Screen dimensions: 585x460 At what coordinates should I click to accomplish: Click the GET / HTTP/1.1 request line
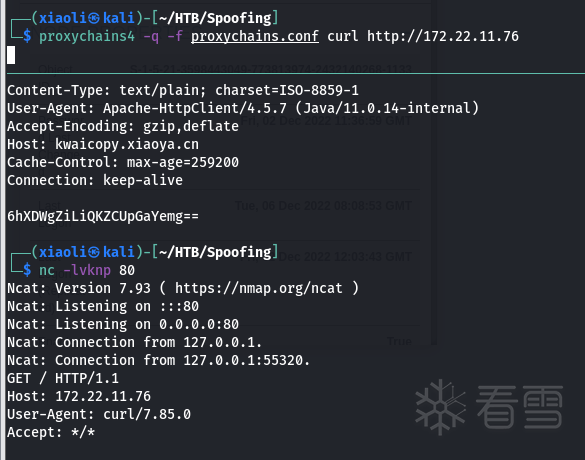63,379
